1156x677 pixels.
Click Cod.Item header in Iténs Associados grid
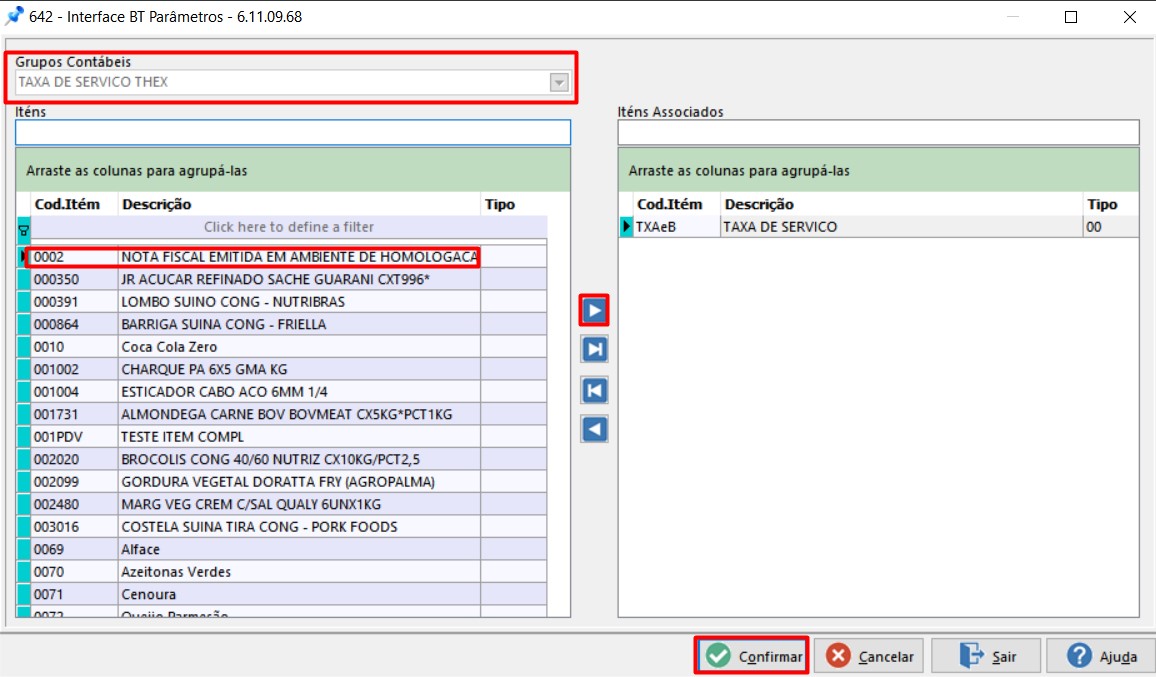tap(677, 204)
